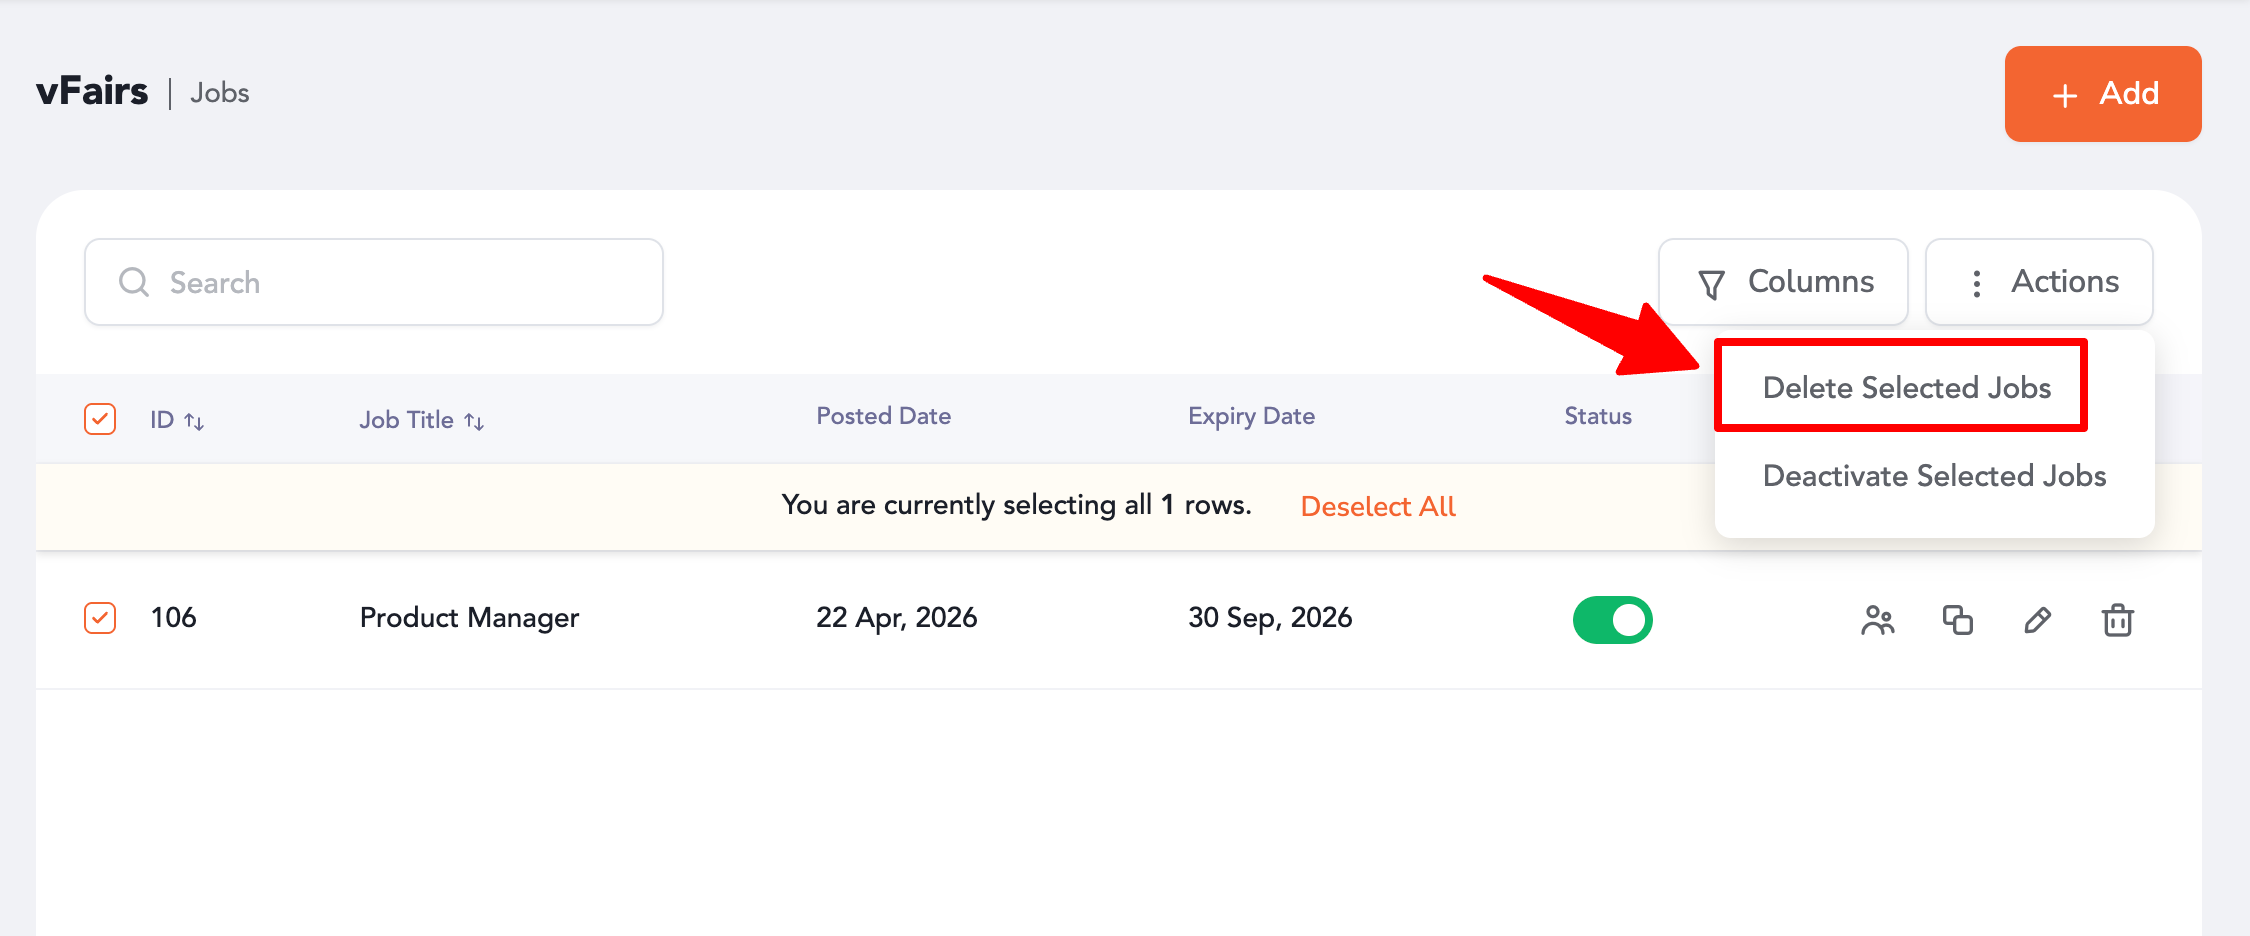Image resolution: width=2250 pixels, height=936 pixels.
Task: Click the Deselect All link
Action: 1377,506
